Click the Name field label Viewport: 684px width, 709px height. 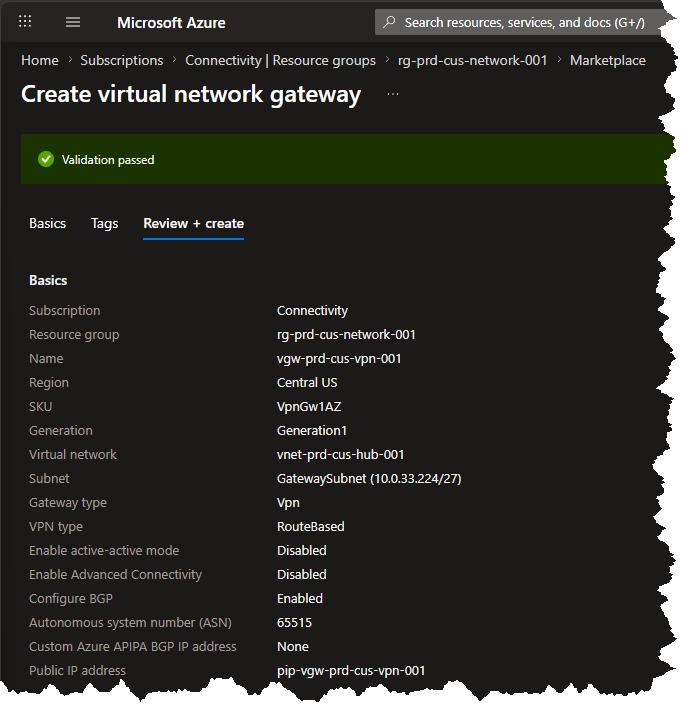tap(46, 359)
